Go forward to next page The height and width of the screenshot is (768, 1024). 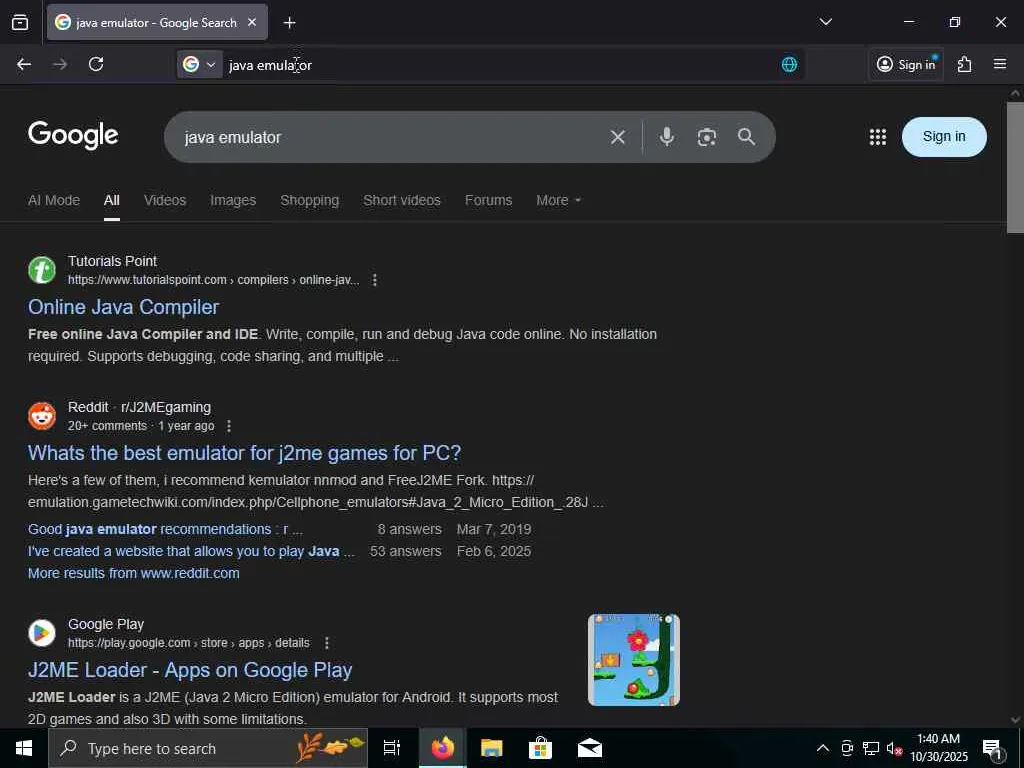[x=60, y=64]
